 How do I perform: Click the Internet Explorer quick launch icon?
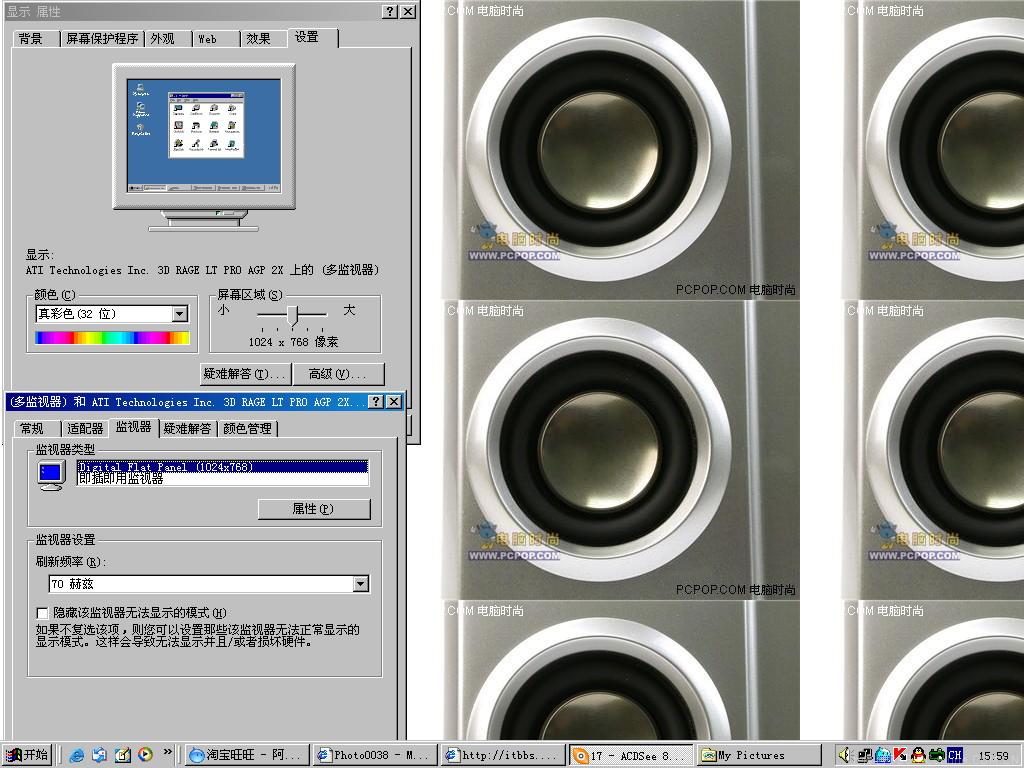tap(77, 755)
